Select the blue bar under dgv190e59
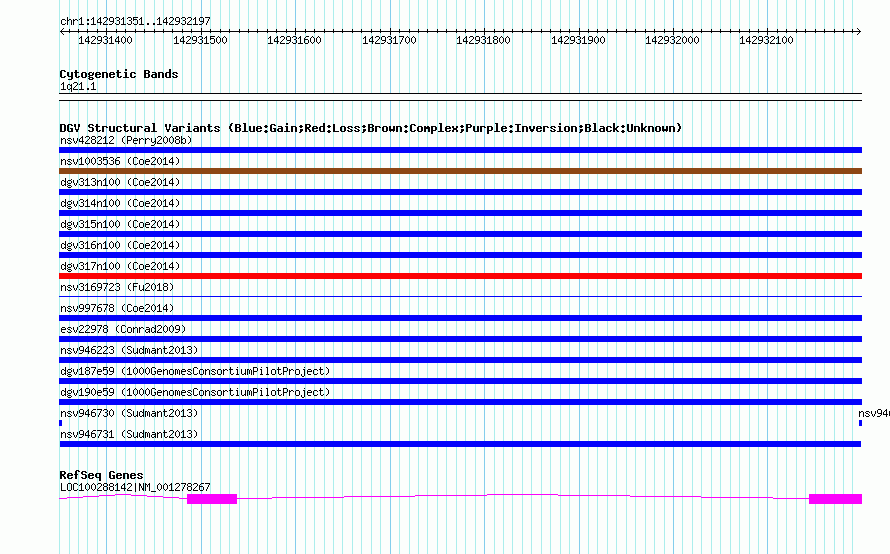890x554 pixels. [x=460, y=402]
